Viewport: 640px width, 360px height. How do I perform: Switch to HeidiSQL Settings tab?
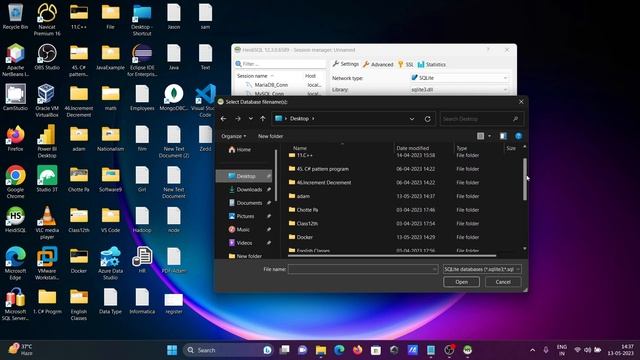click(346, 64)
